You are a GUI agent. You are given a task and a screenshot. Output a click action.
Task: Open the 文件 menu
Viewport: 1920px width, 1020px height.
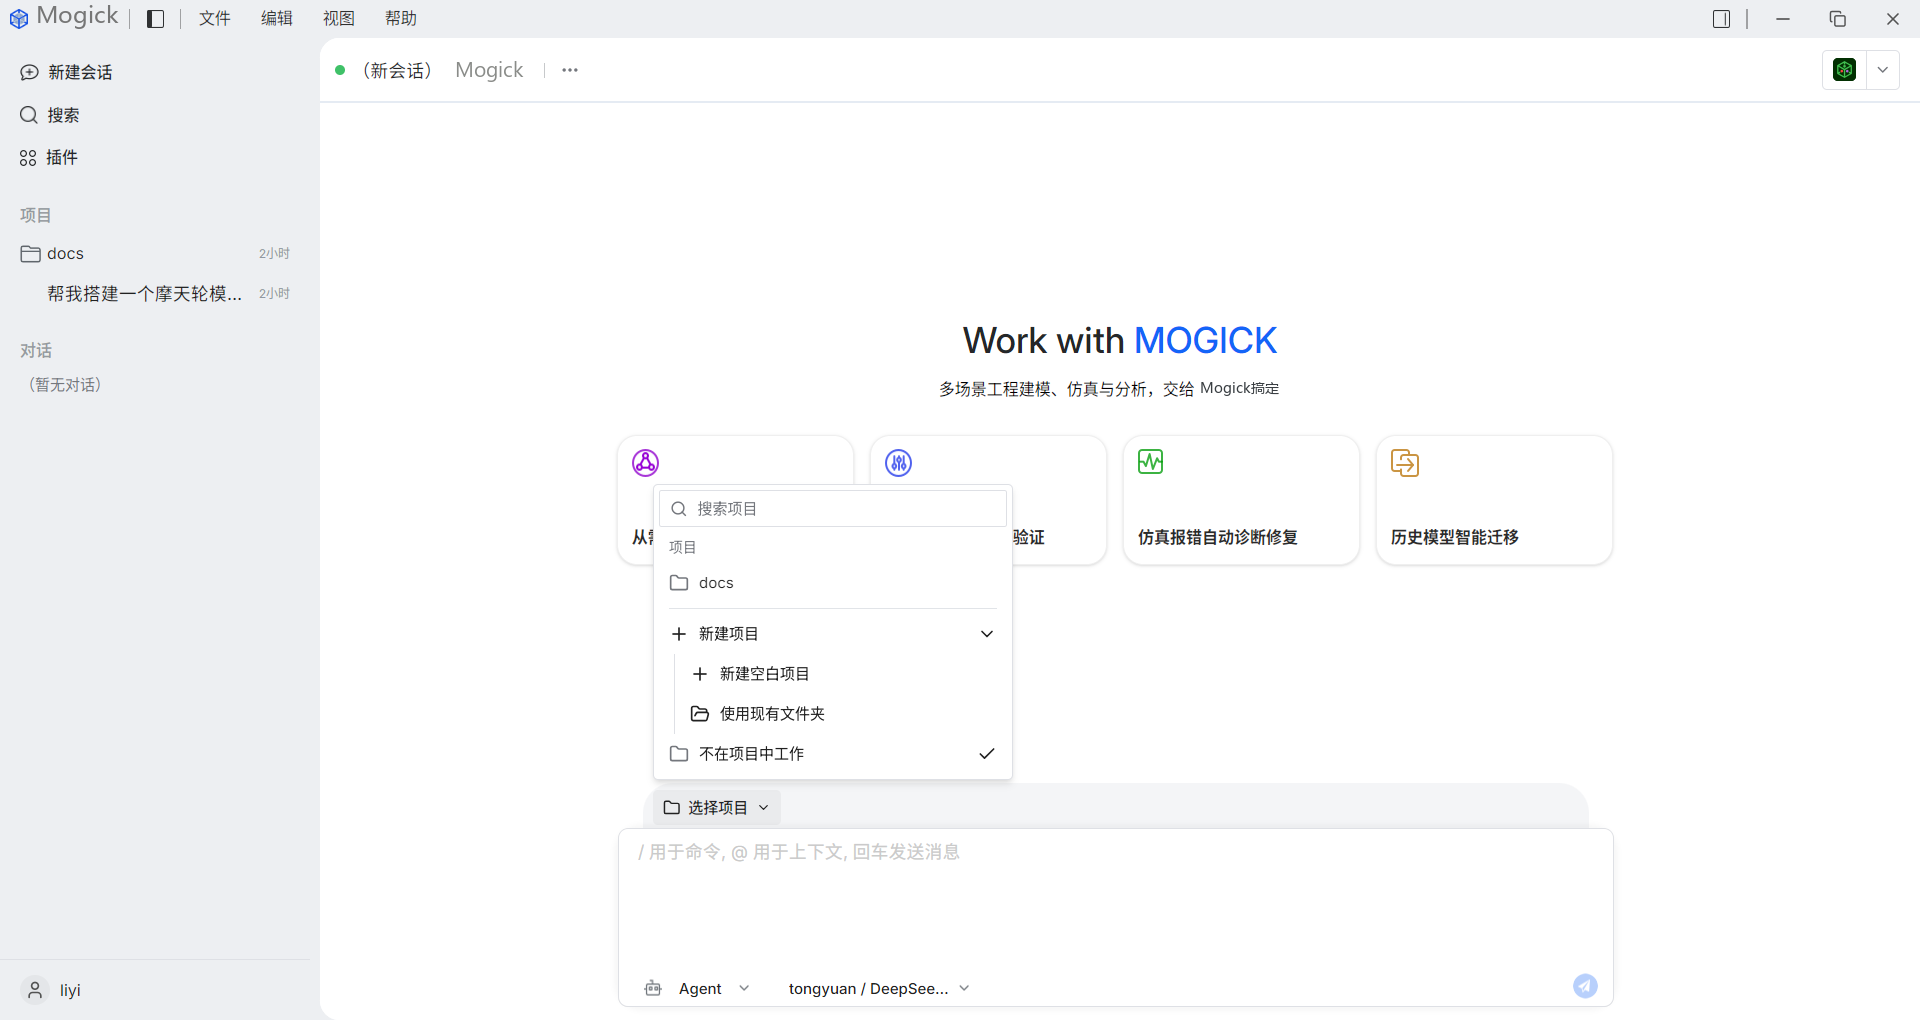pos(214,18)
